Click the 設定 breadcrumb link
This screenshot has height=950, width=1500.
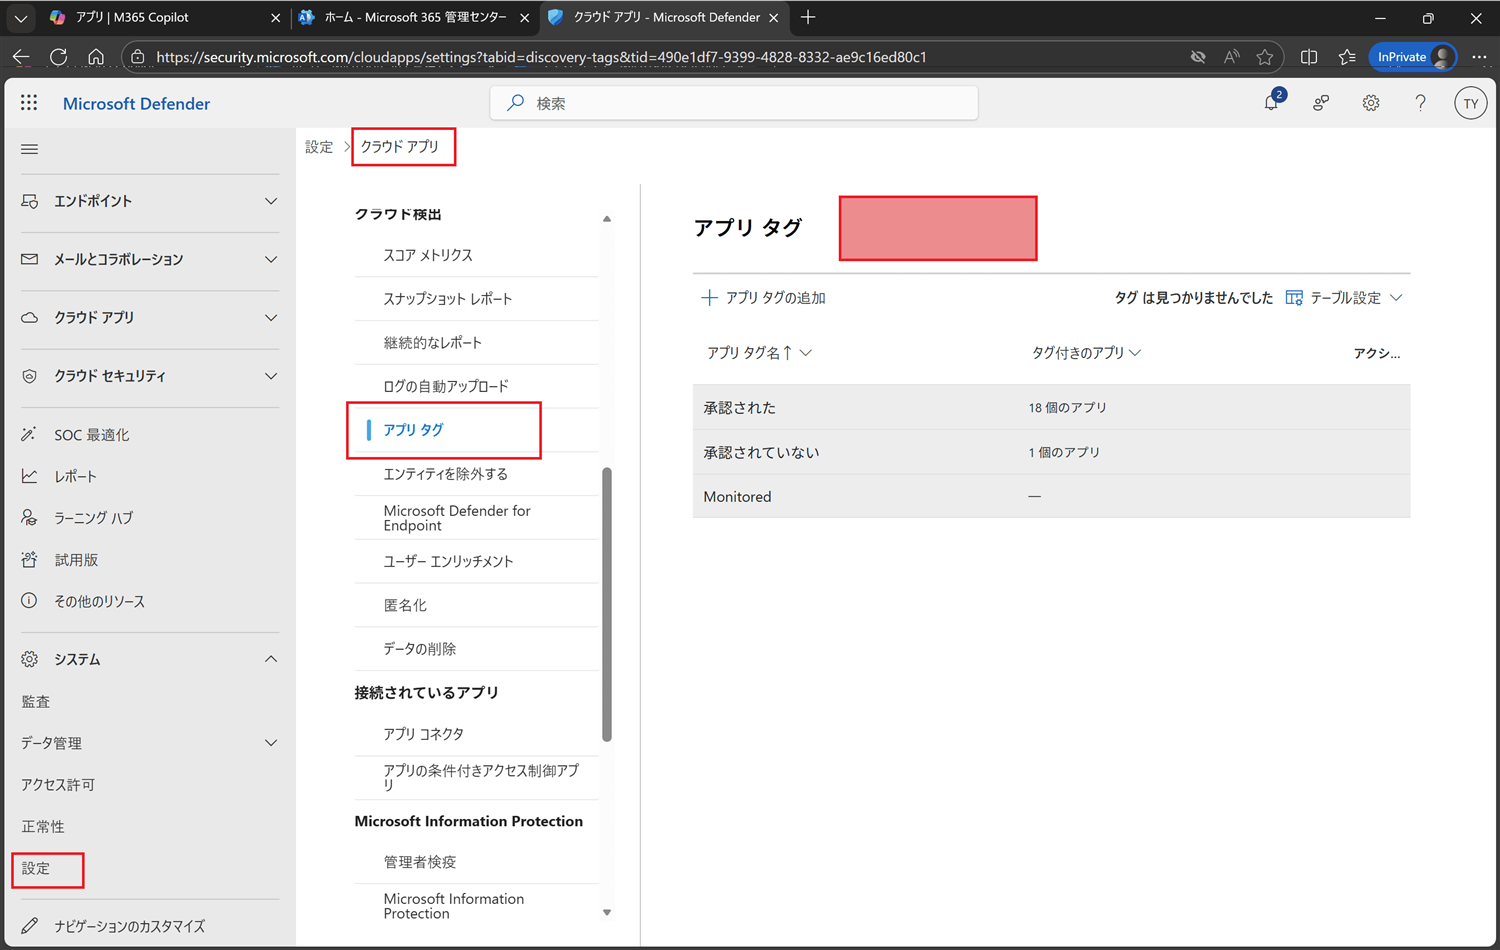tap(319, 147)
